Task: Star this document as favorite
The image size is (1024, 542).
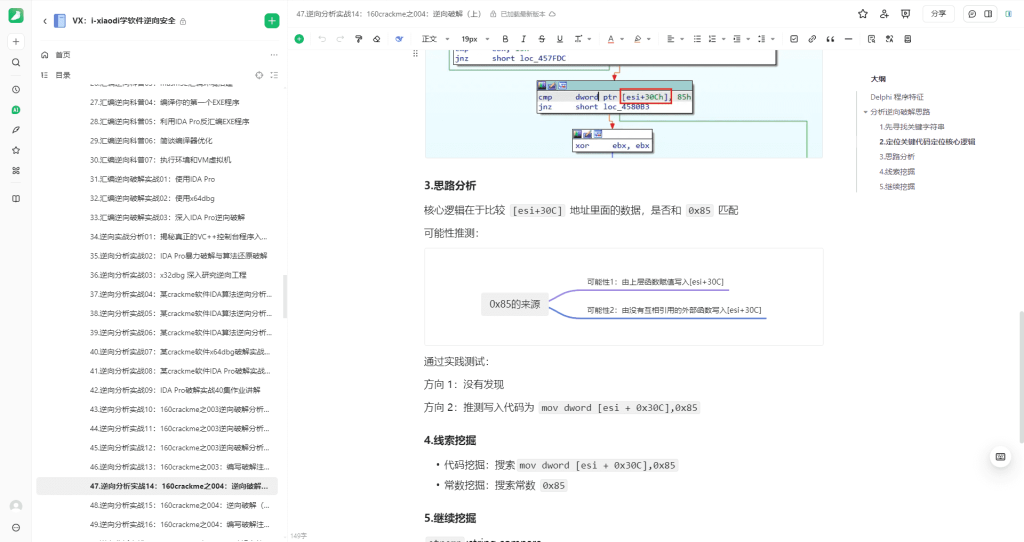Action: point(863,14)
